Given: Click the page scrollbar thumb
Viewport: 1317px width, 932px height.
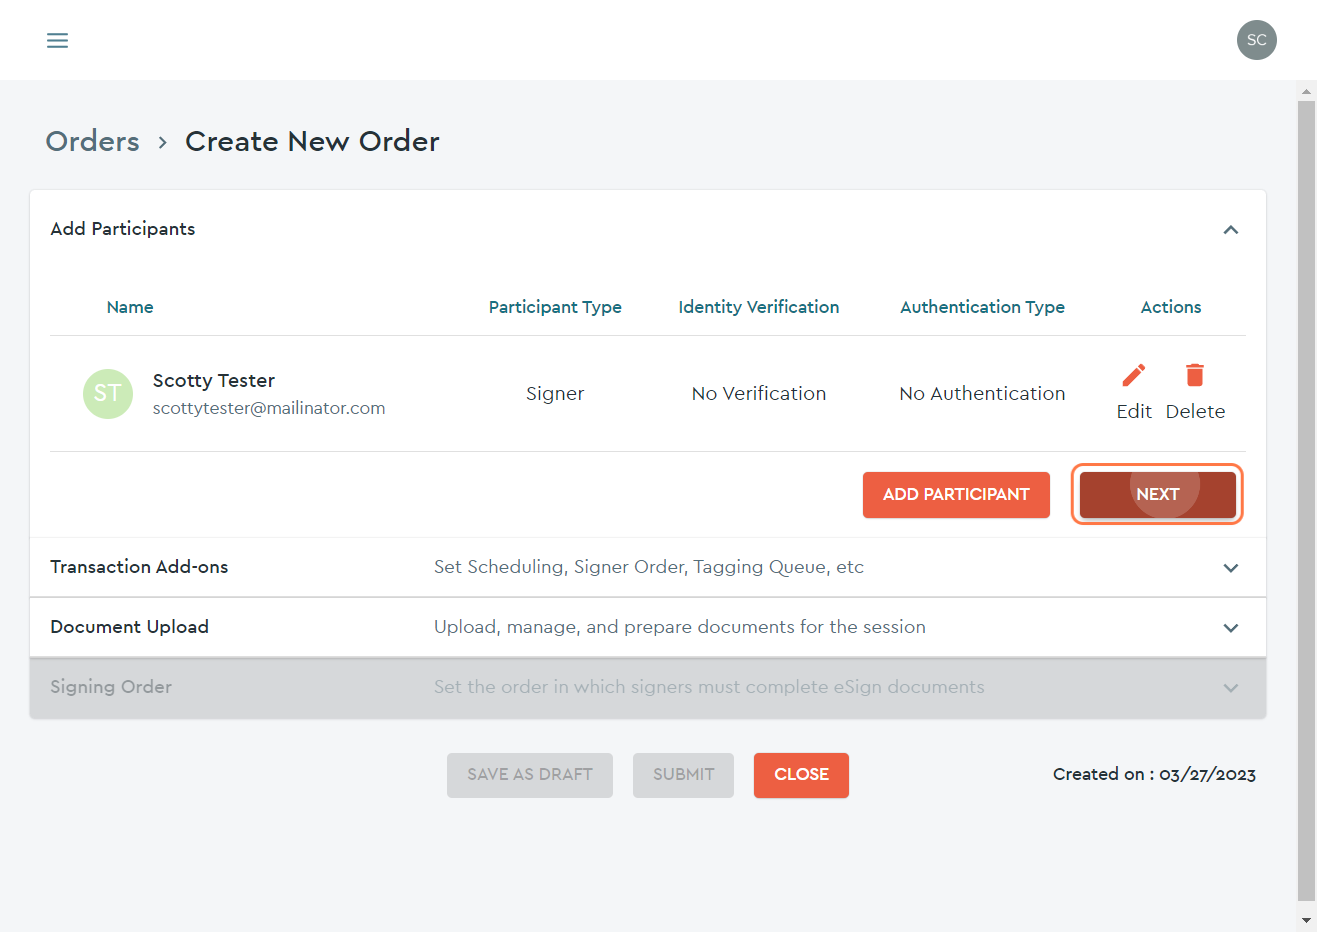Looking at the screenshot, I should tap(1306, 500).
